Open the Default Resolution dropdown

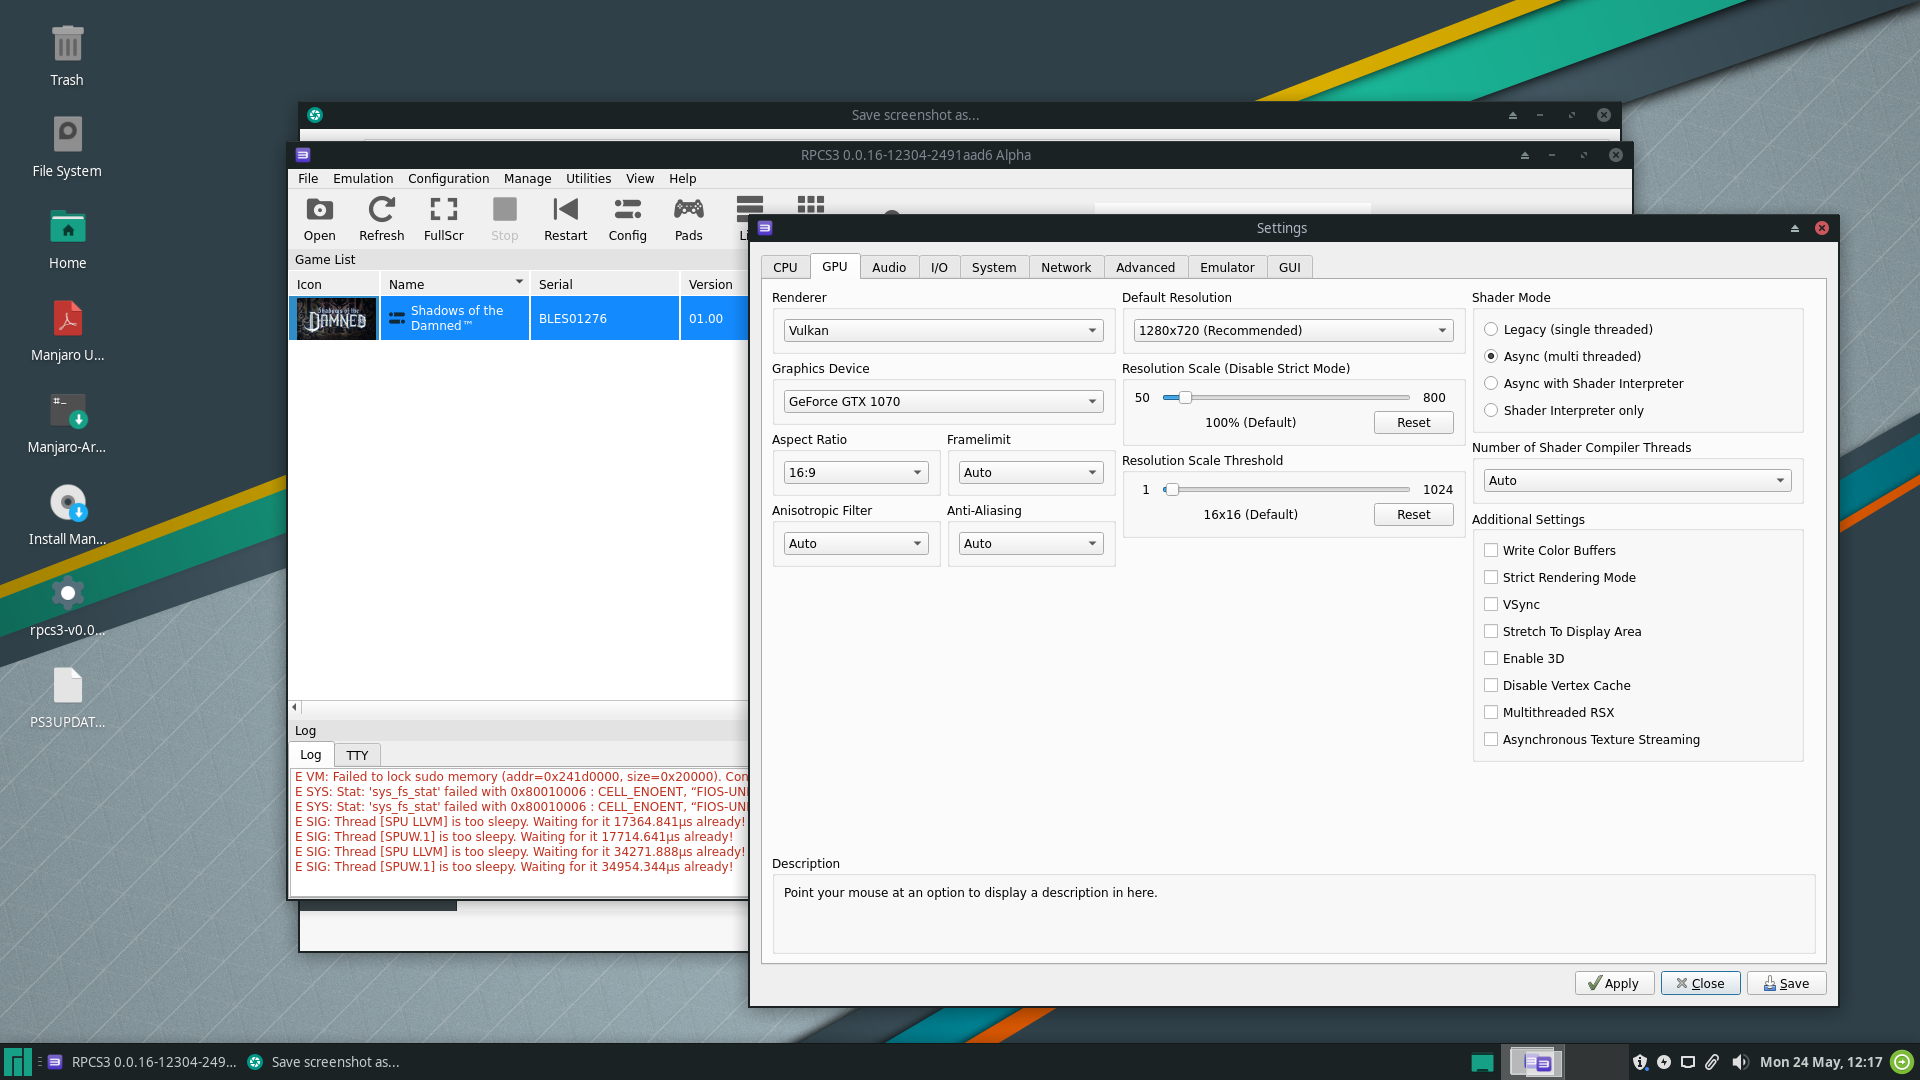1293,330
